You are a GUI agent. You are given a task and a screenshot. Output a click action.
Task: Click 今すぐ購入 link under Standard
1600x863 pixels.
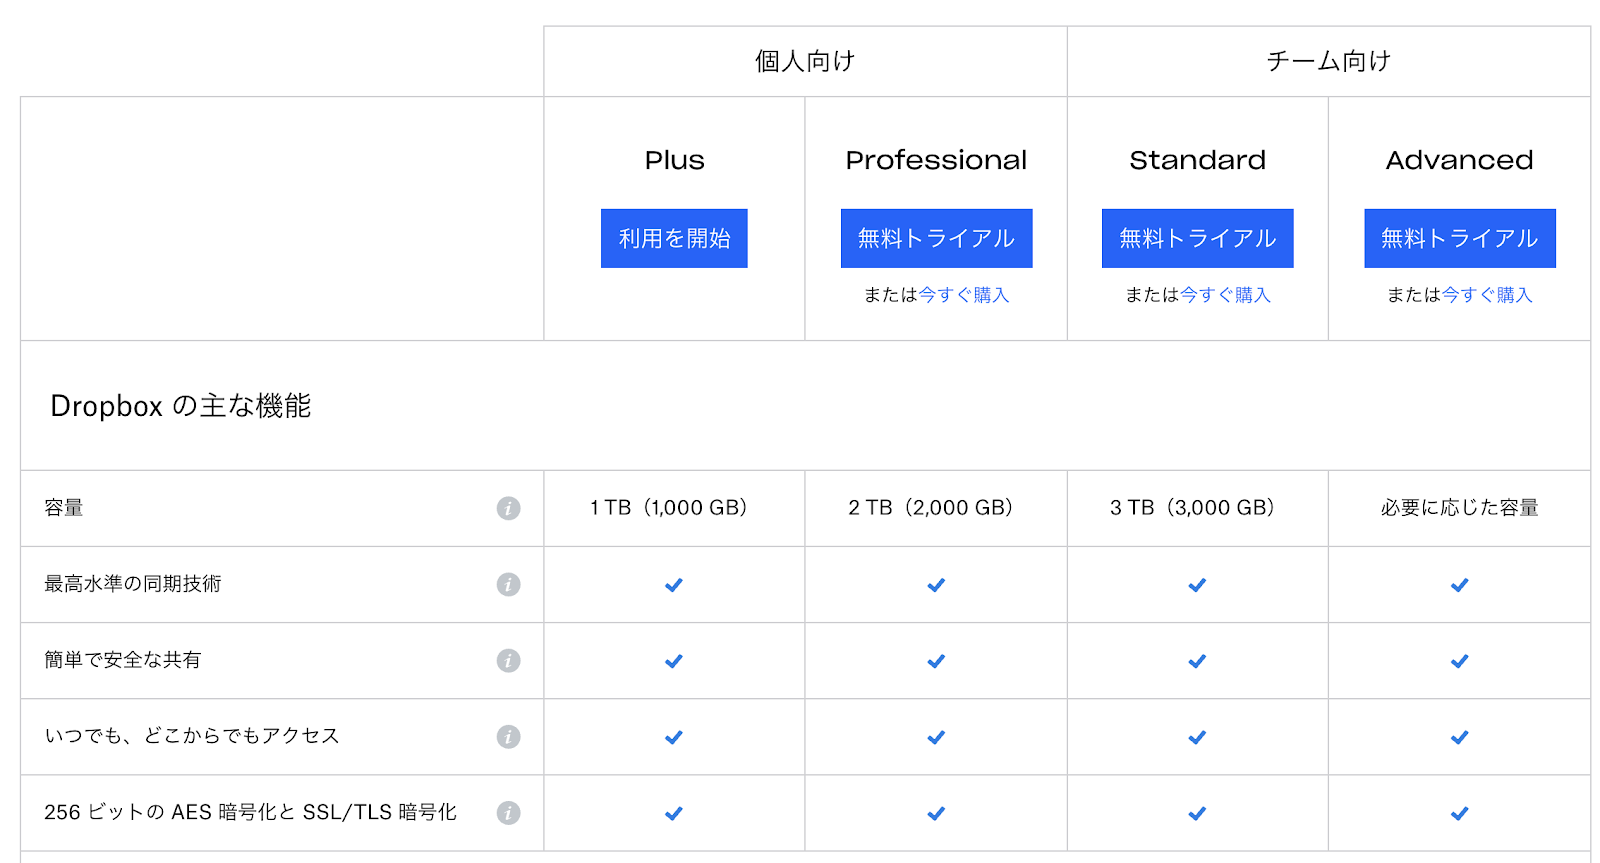[1225, 295]
